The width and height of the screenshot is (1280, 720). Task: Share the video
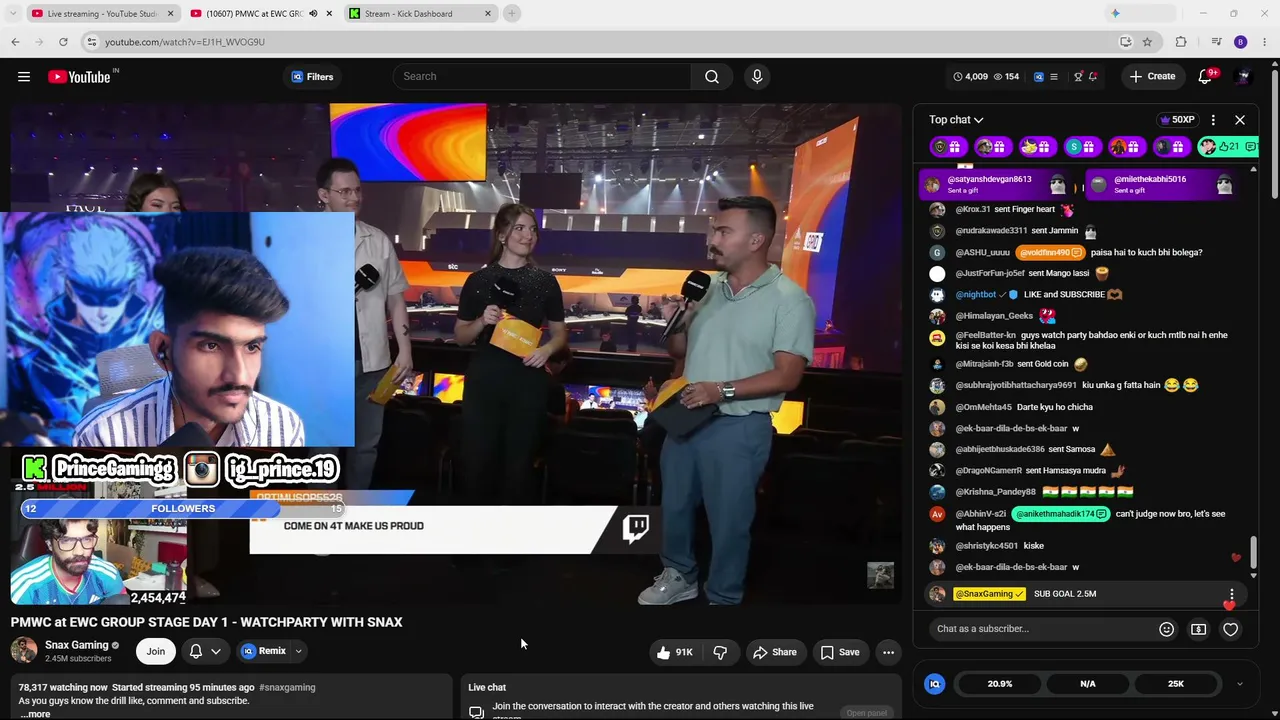pyautogui.click(x=775, y=652)
